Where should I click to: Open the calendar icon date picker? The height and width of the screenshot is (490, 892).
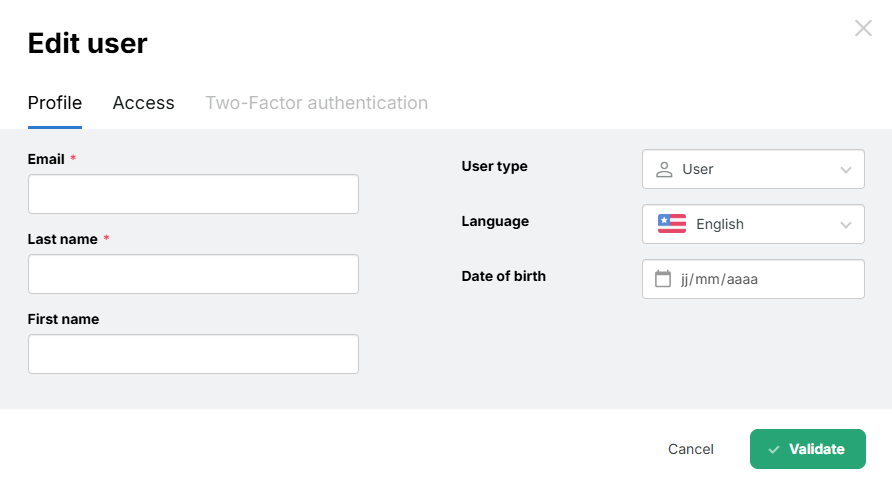click(662, 279)
